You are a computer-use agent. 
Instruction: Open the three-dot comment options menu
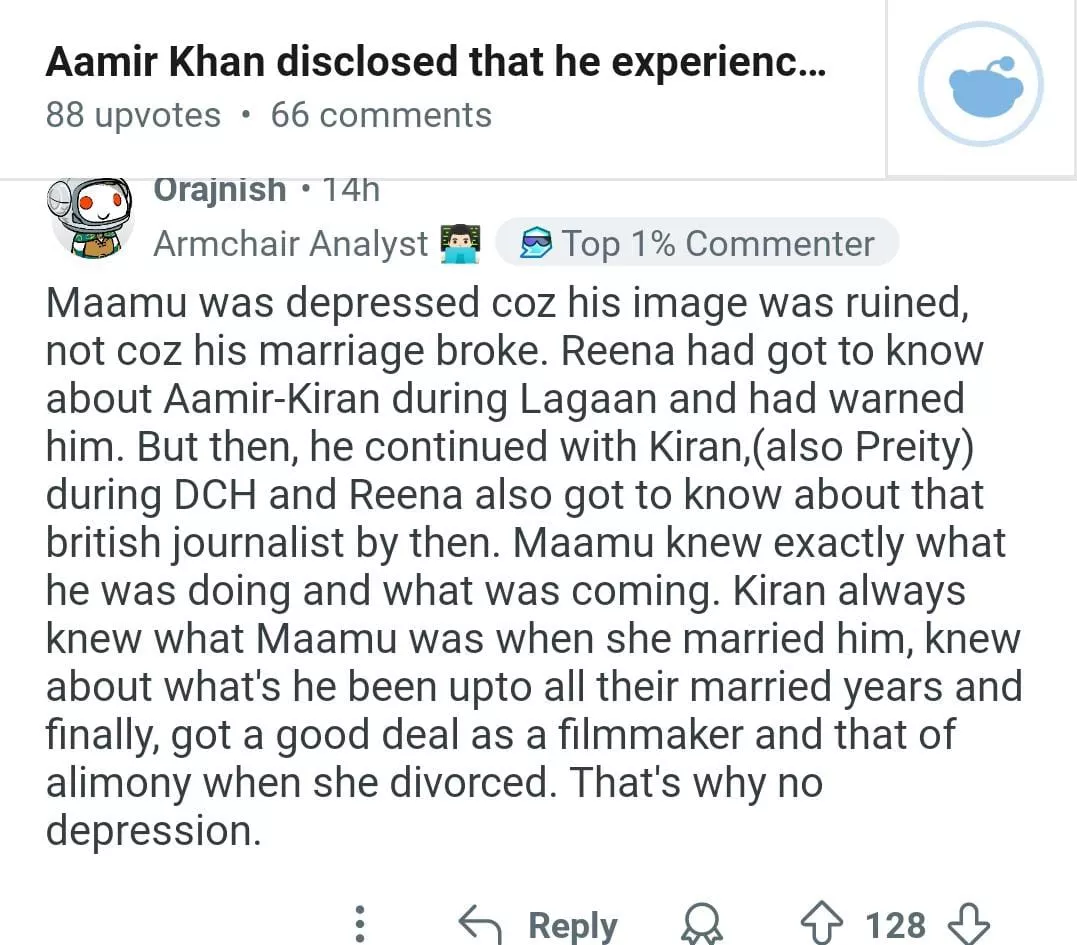(x=361, y=924)
